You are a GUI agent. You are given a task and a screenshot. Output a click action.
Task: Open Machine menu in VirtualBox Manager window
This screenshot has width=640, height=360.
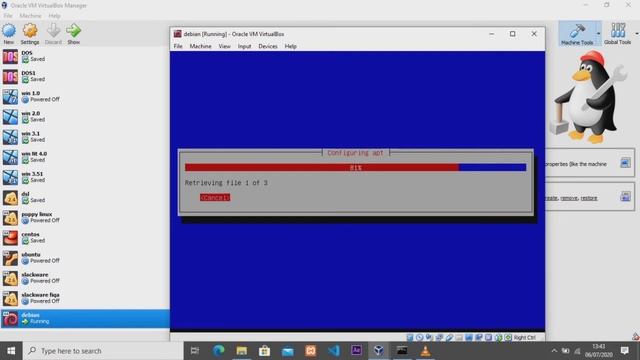tap(30, 16)
